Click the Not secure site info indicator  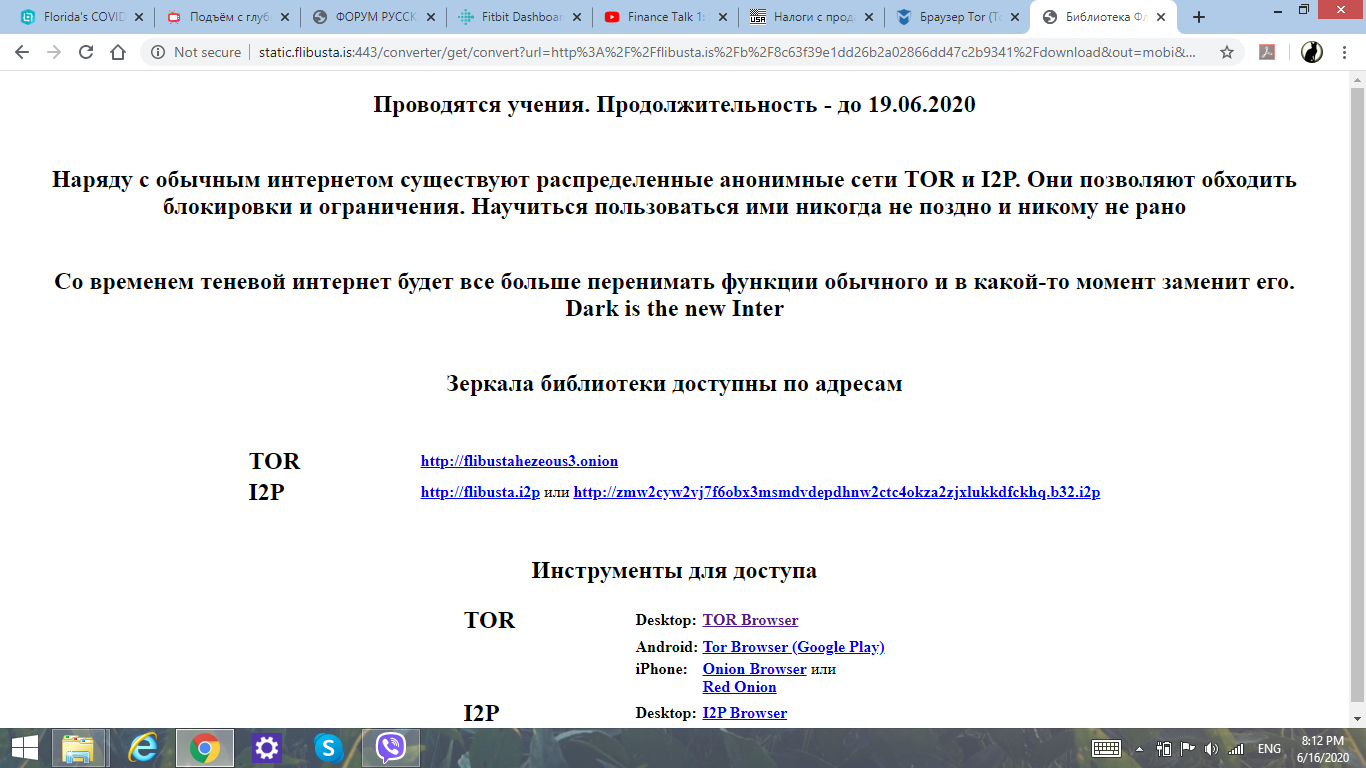[x=196, y=53]
